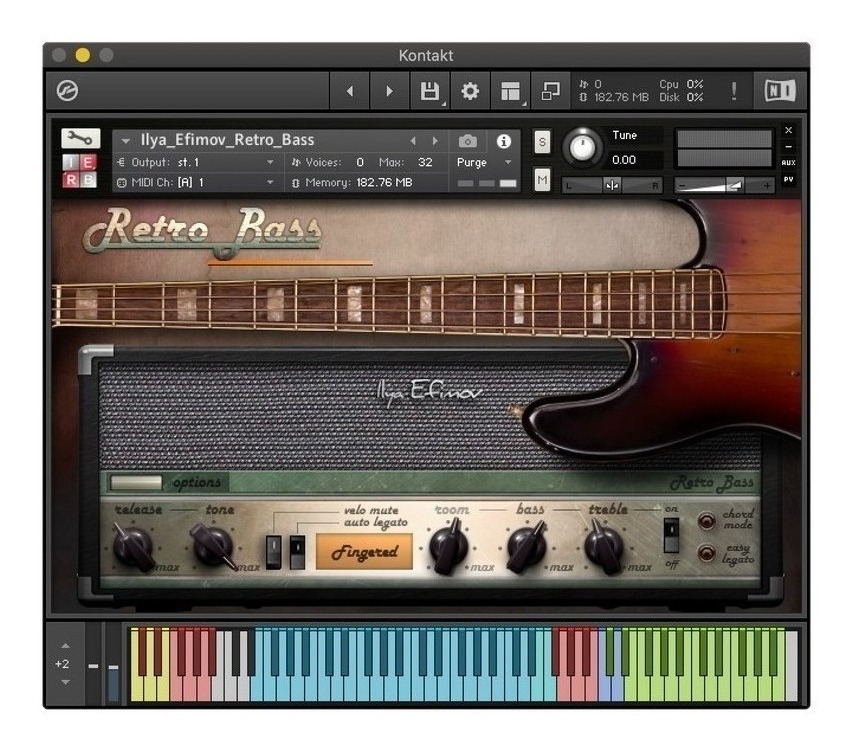
Task: Click the Voices 0 readout
Action: (327, 162)
